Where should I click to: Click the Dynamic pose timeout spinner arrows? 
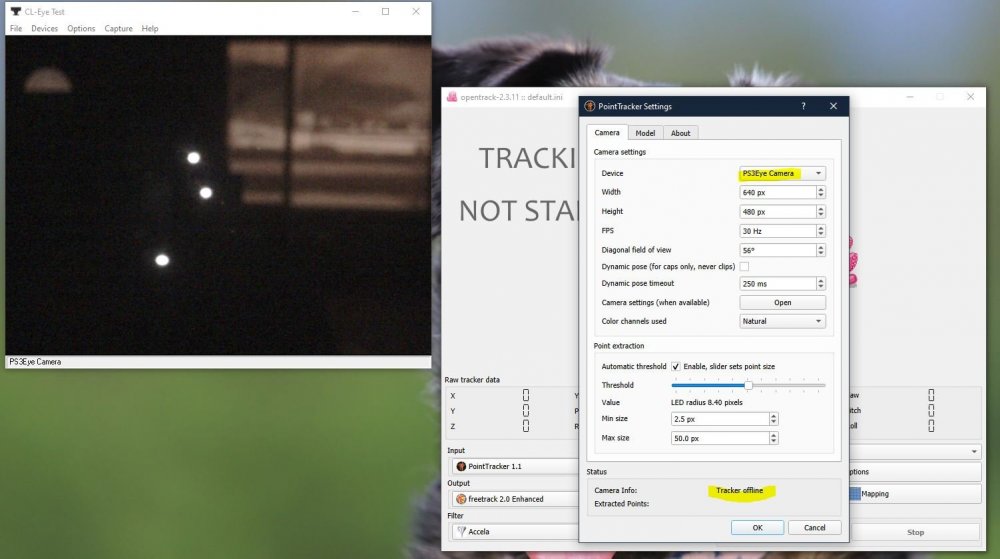pyautogui.click(x=821, y=284)
